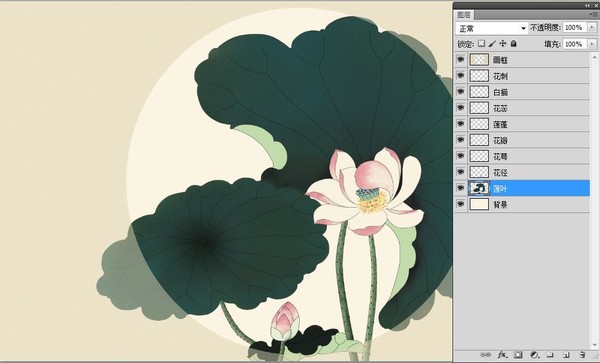Select layer named 花萼

point(500,156)
